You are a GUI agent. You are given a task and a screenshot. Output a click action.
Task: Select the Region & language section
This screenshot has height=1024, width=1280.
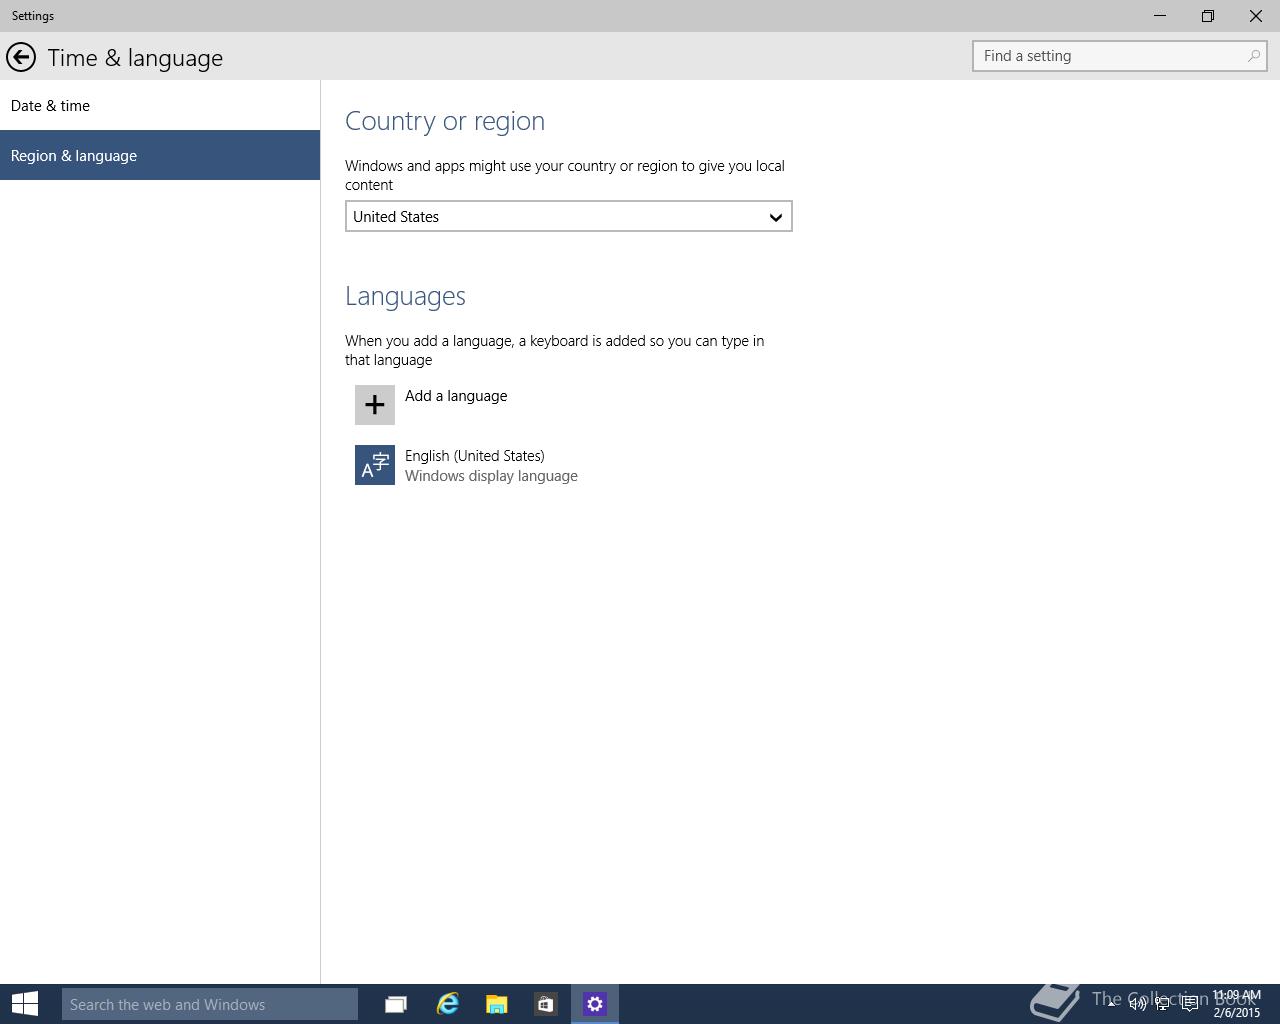pyautogui.click(x=160, y=155)
